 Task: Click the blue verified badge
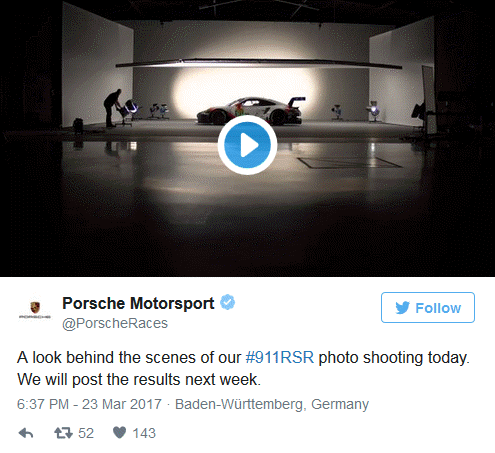click(227, 302)
